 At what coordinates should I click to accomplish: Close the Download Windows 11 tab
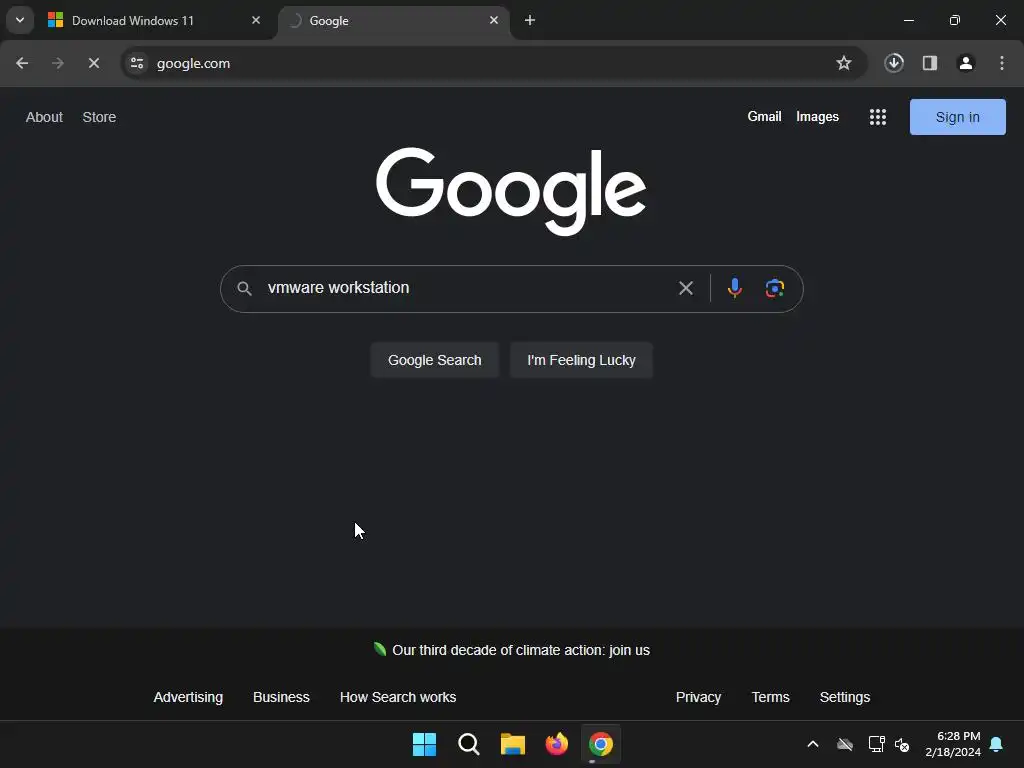tap(256, 20)
